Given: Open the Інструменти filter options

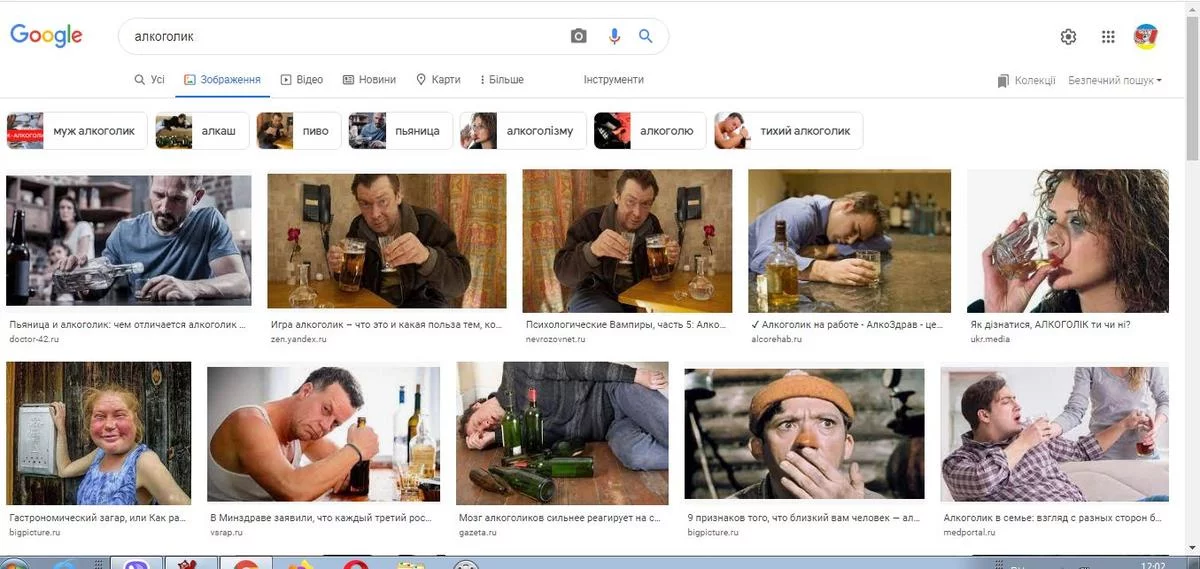Looking at the screenshot, I should pos(613,80).
